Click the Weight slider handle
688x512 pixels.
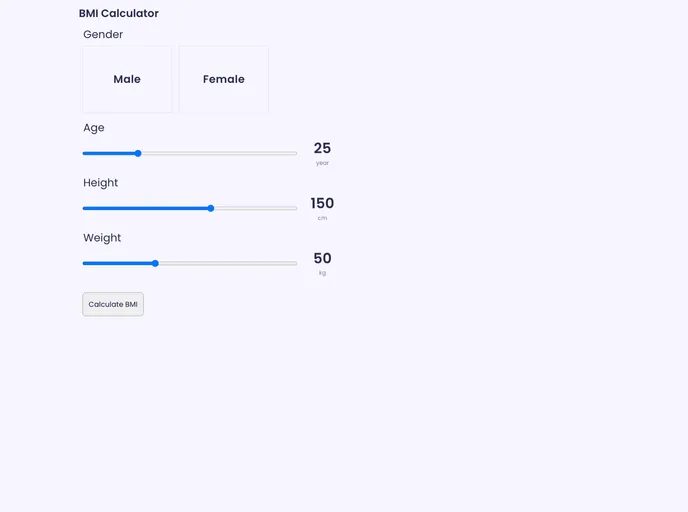coord(155,263)
